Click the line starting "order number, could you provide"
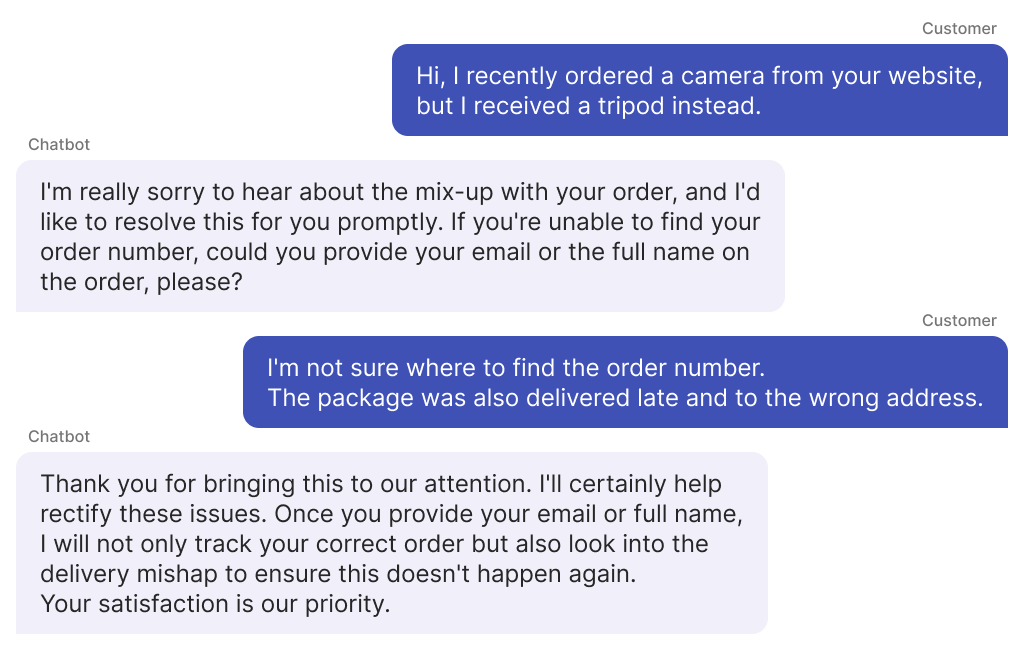The image size is (1024, 662). 394,252
